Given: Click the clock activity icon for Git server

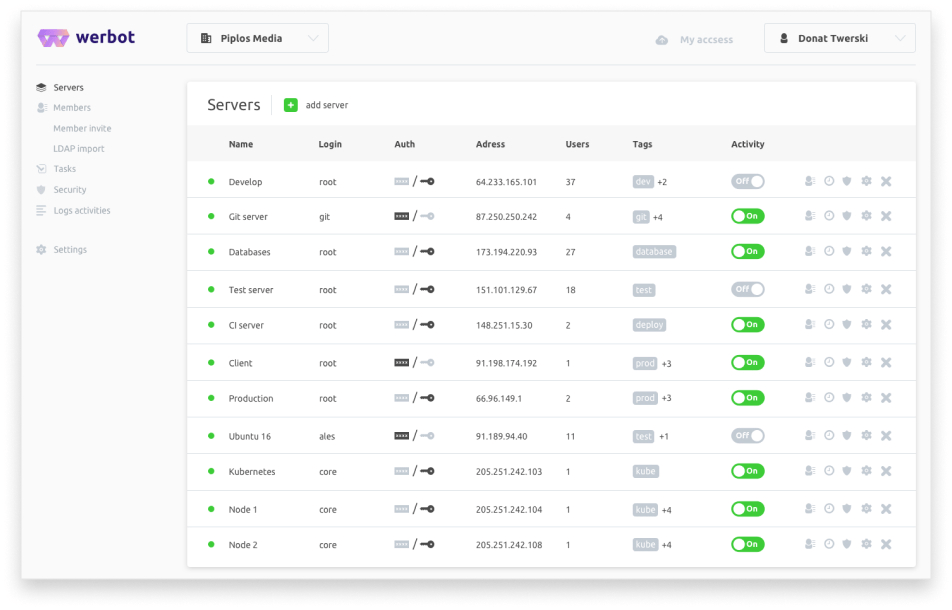Looking at the screenshot, I should tap(829, 215).
